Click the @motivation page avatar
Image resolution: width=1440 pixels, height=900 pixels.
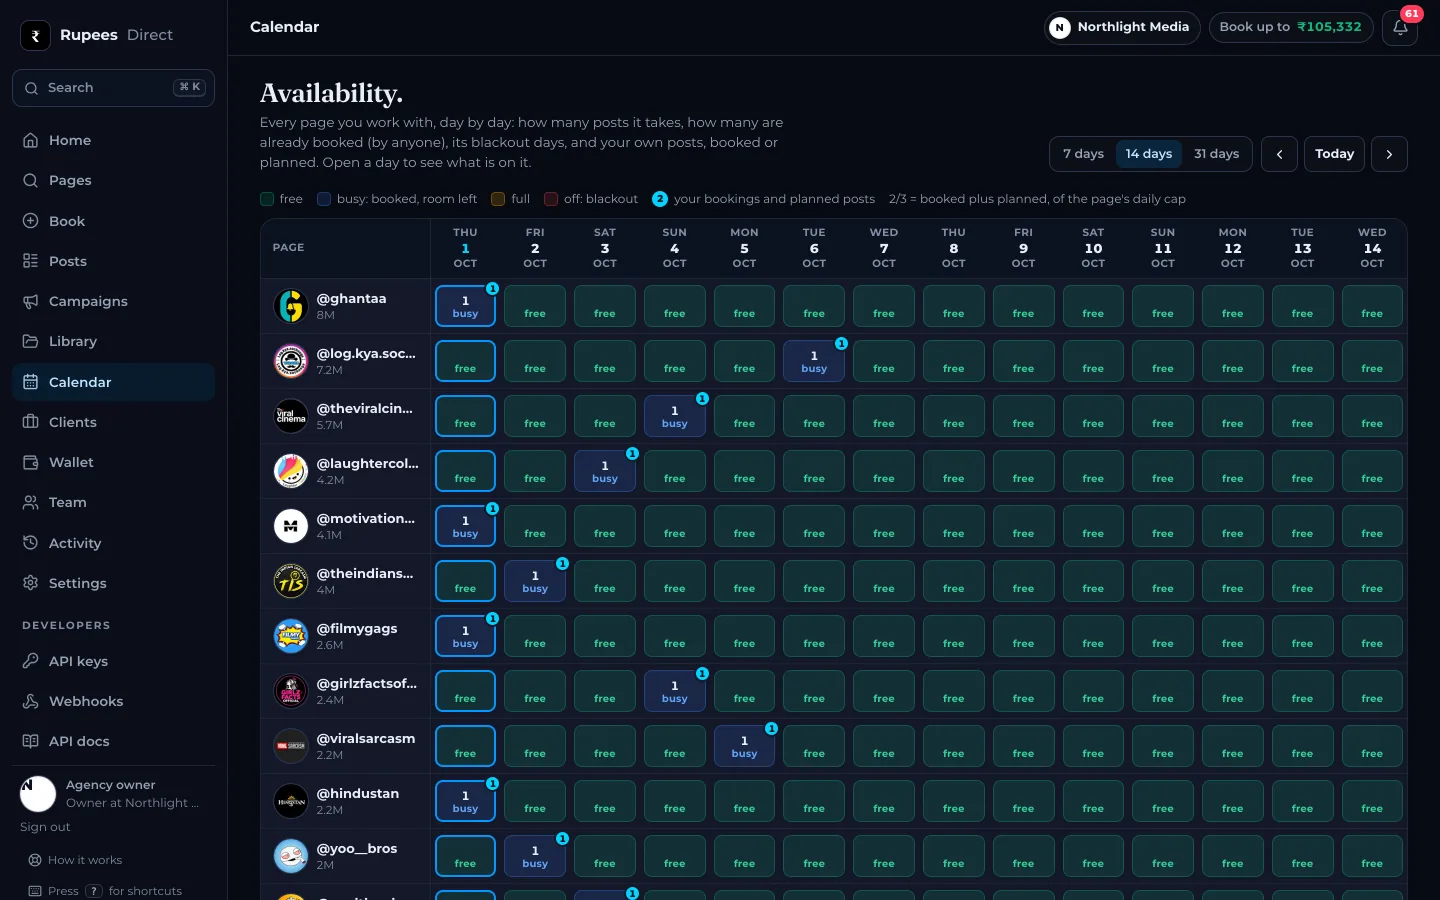(x=291, y=526)
